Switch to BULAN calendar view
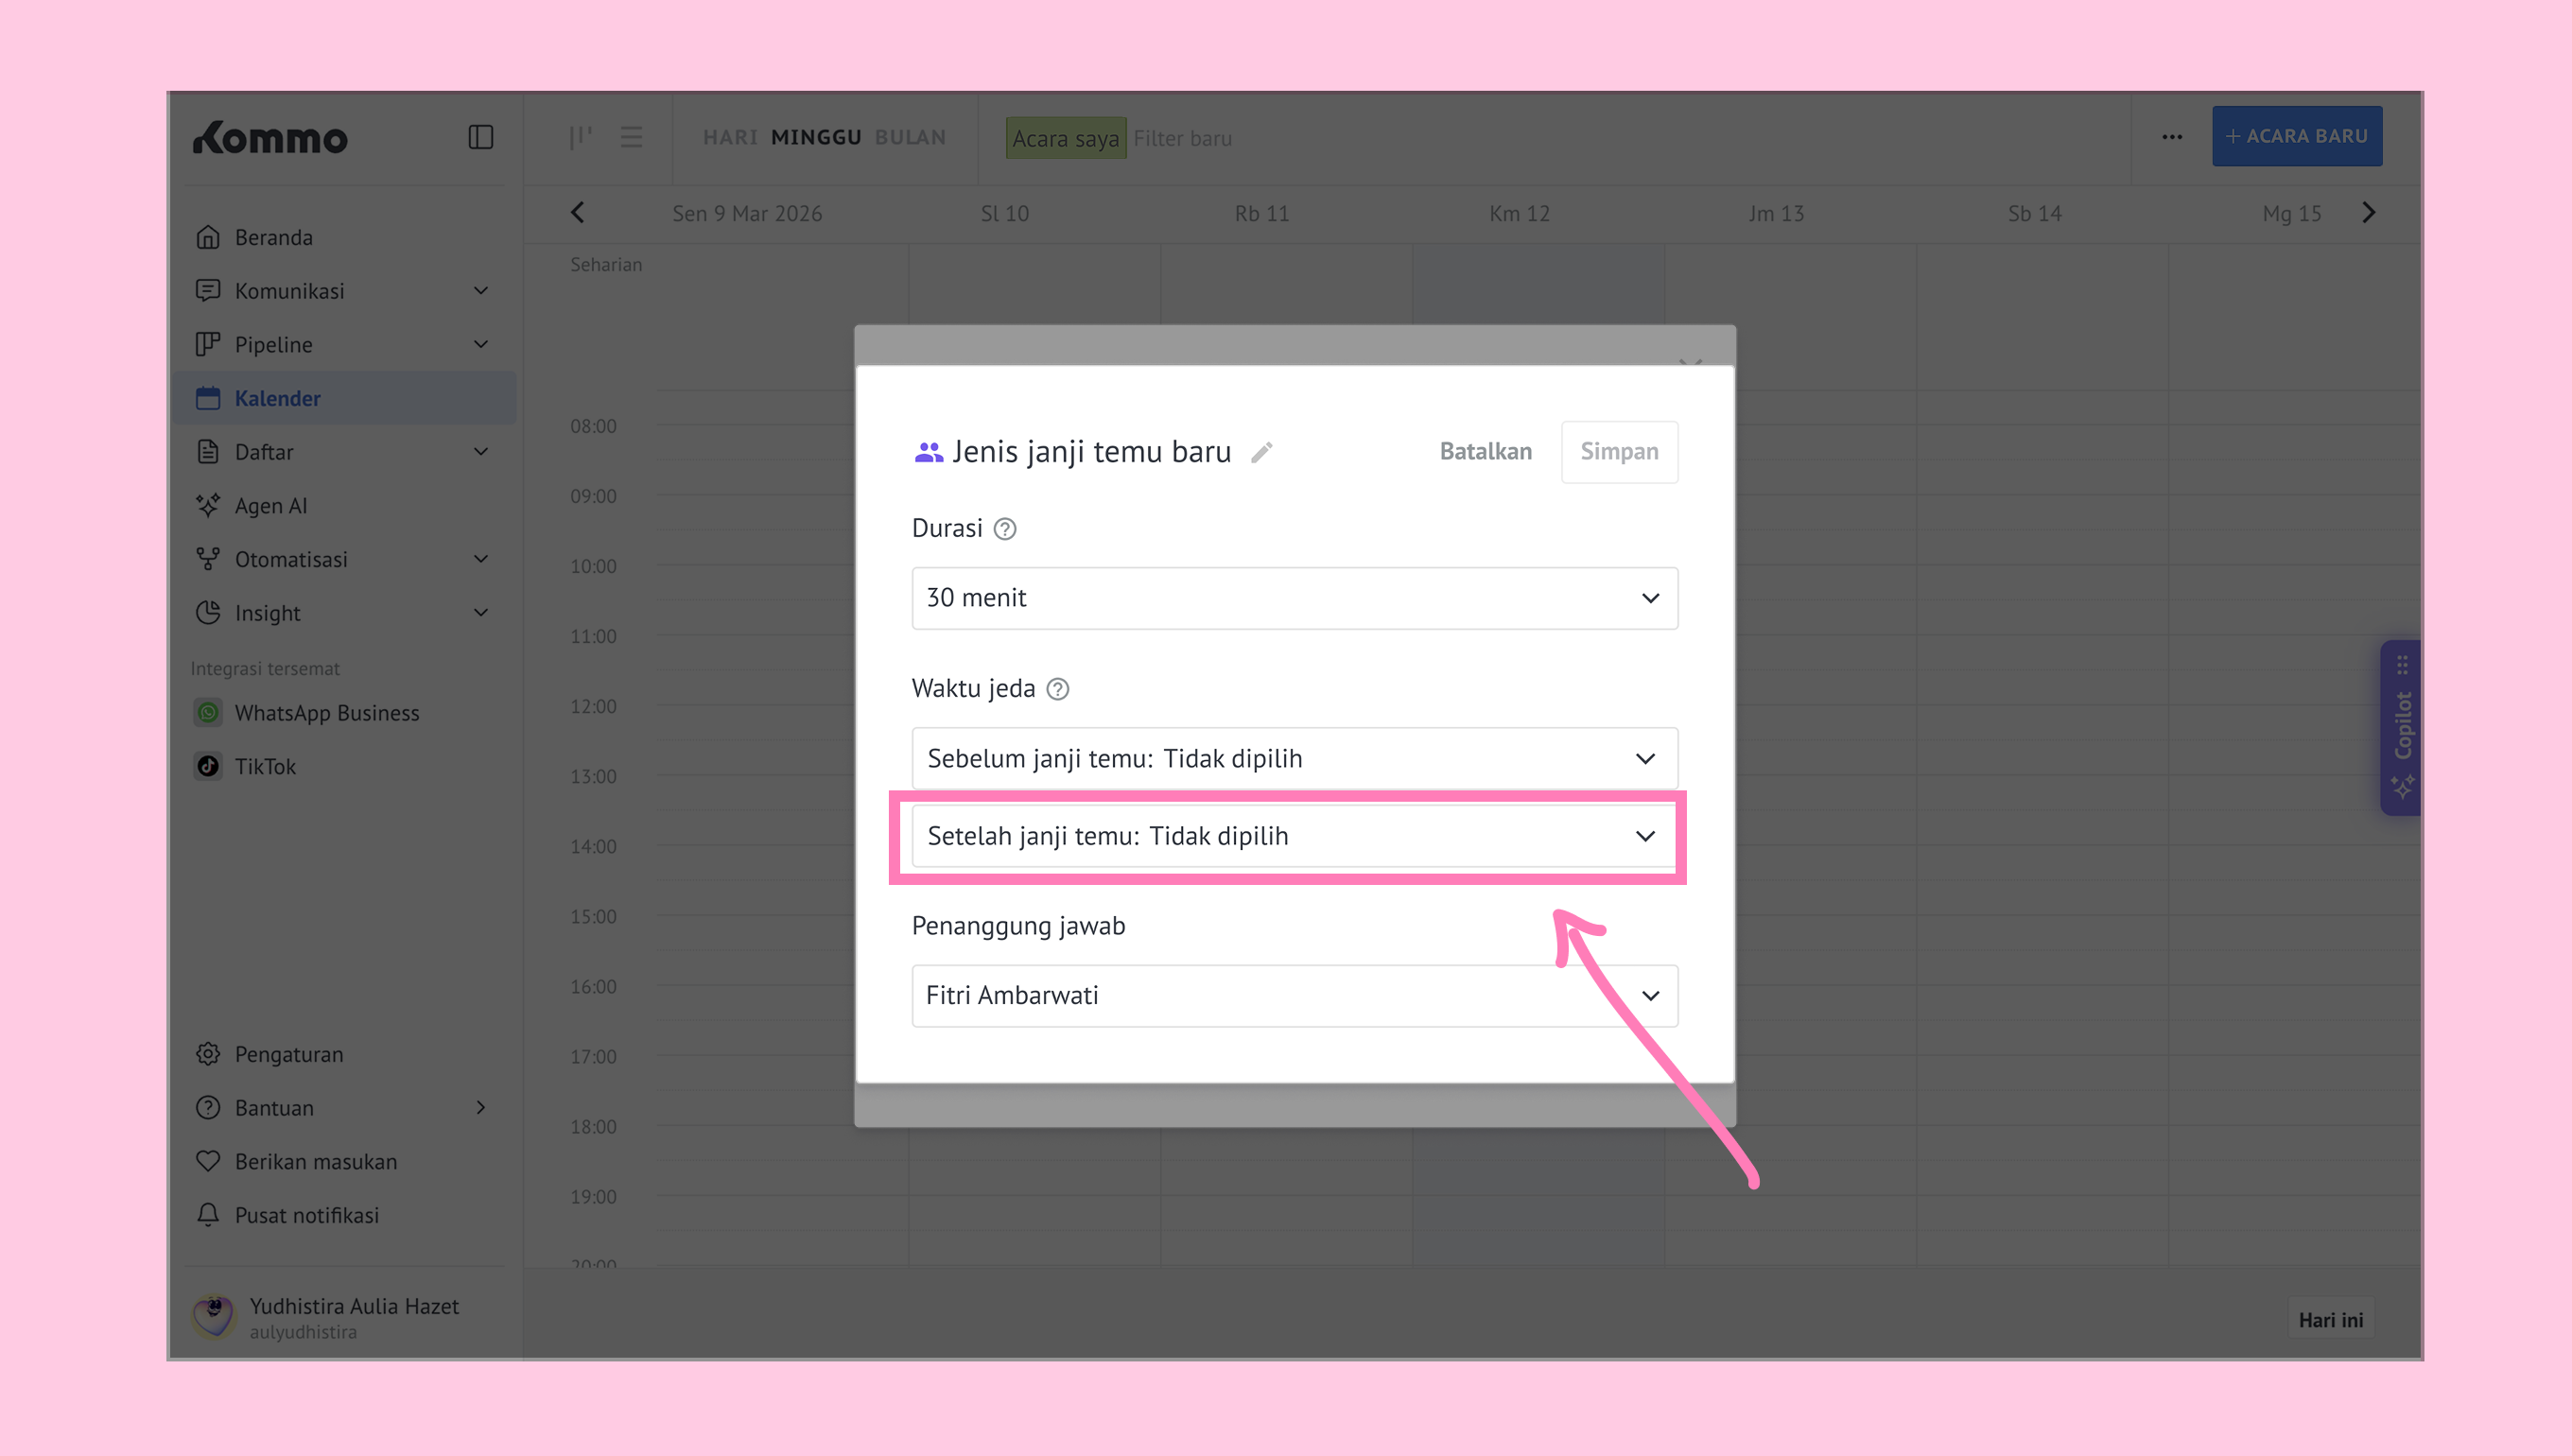Image resolution: width=2572 pixels, height=1456 pixels. (910, 137)
